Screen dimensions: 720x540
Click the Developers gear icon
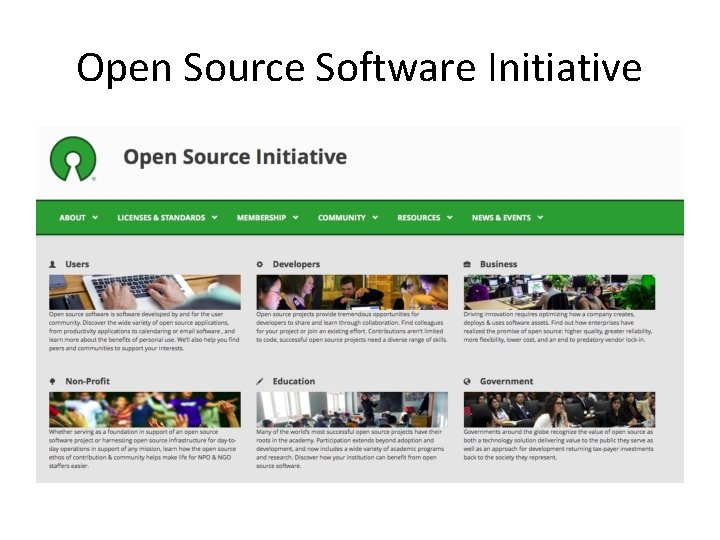259,264
